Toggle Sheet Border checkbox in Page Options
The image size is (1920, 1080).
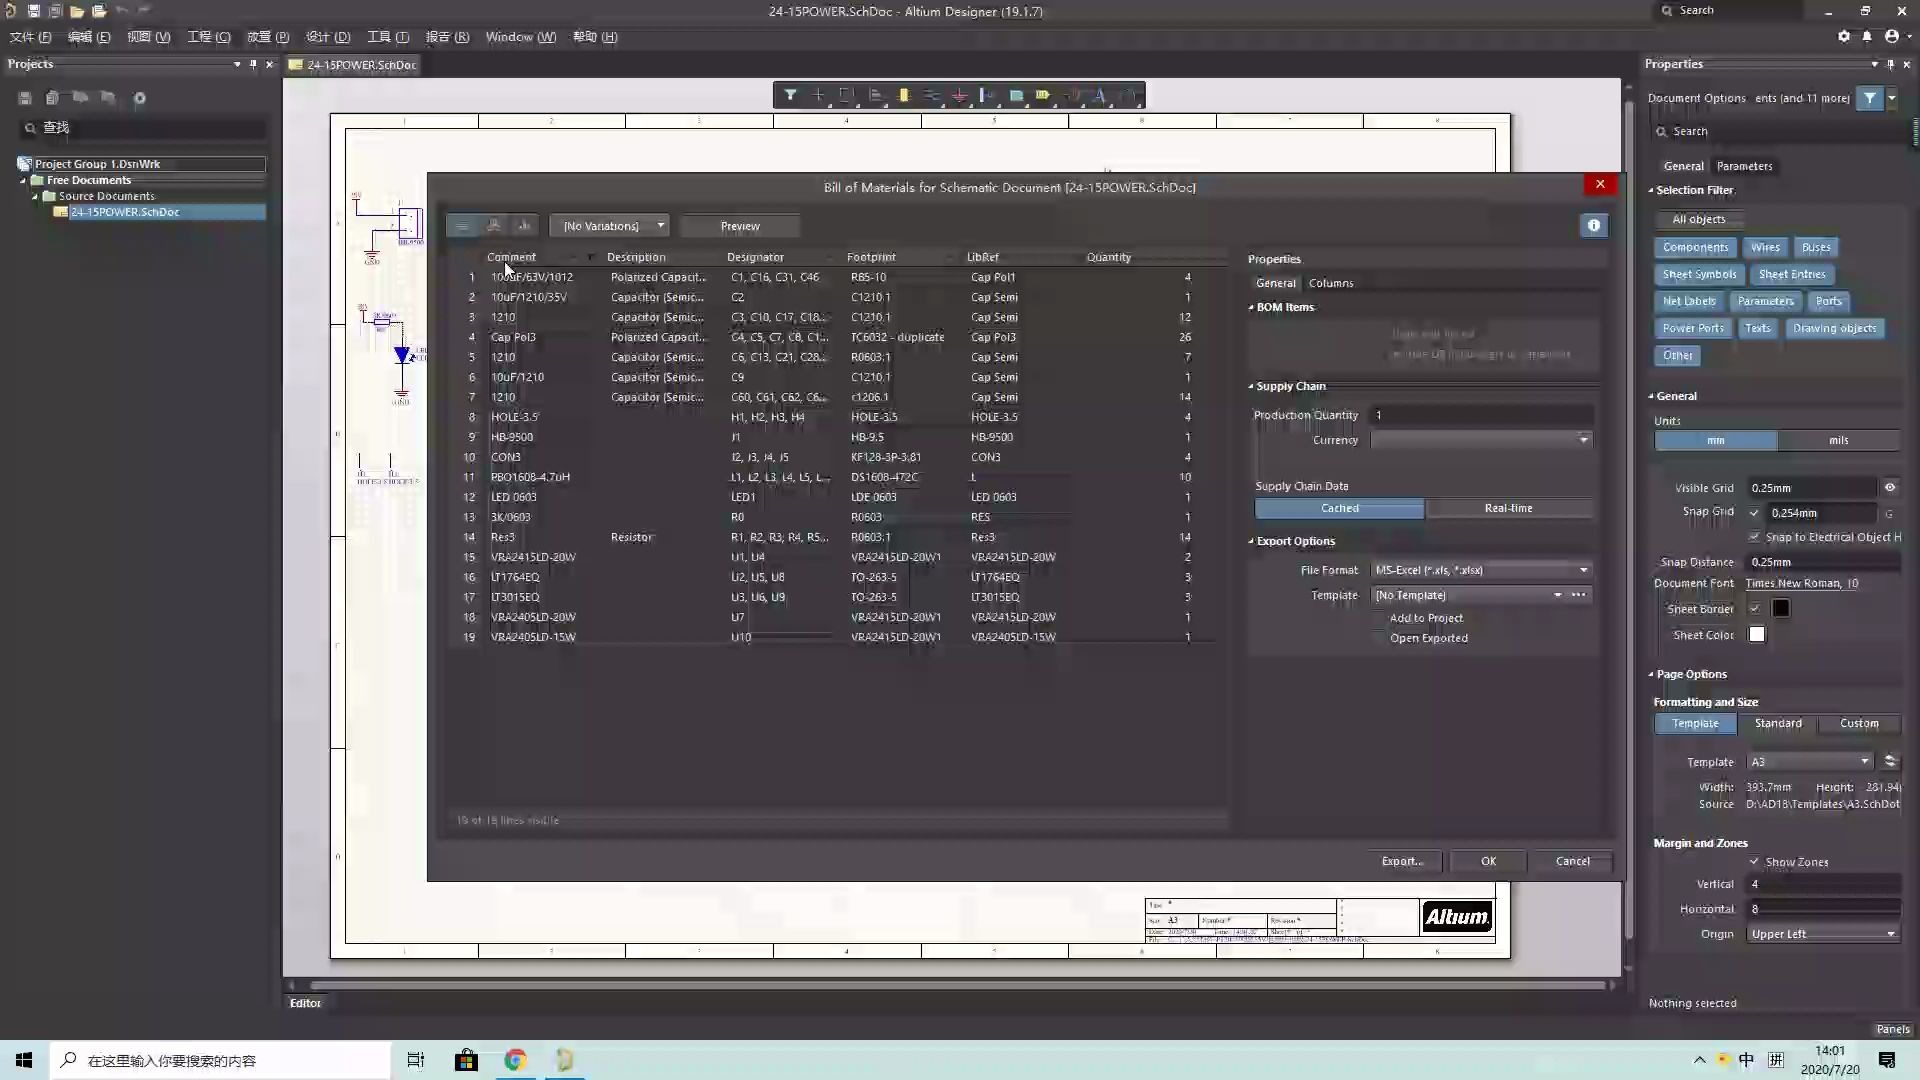pos(1755,608)
